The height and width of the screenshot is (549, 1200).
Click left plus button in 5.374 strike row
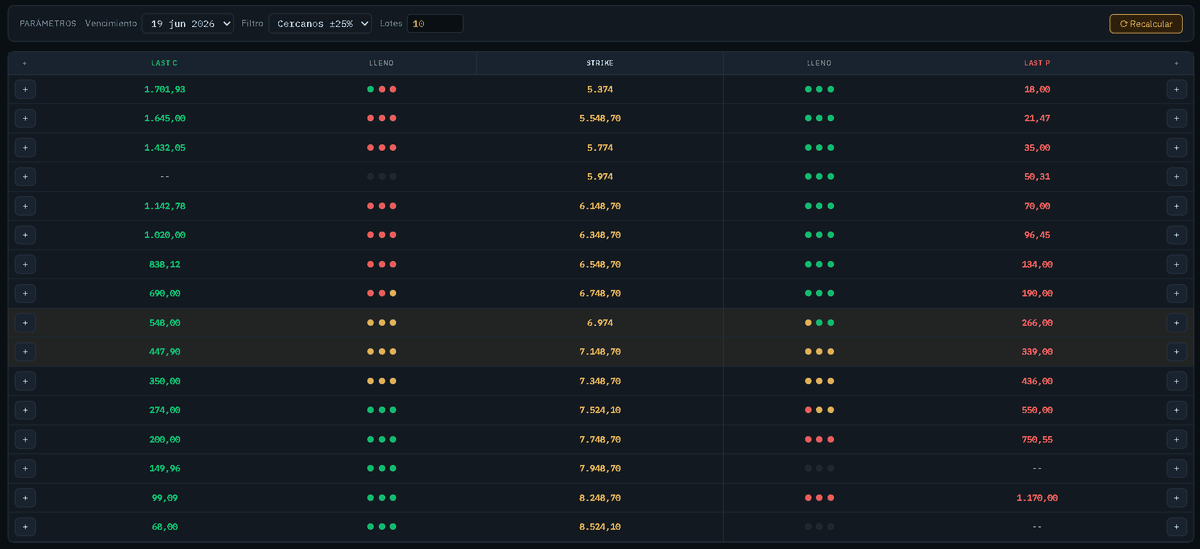coord(25,89)
